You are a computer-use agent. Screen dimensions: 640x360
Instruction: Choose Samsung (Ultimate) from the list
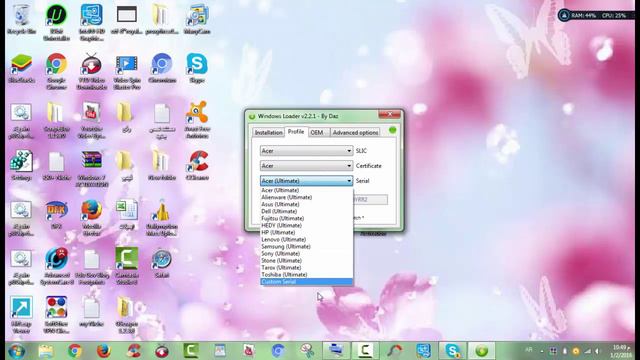306,247
